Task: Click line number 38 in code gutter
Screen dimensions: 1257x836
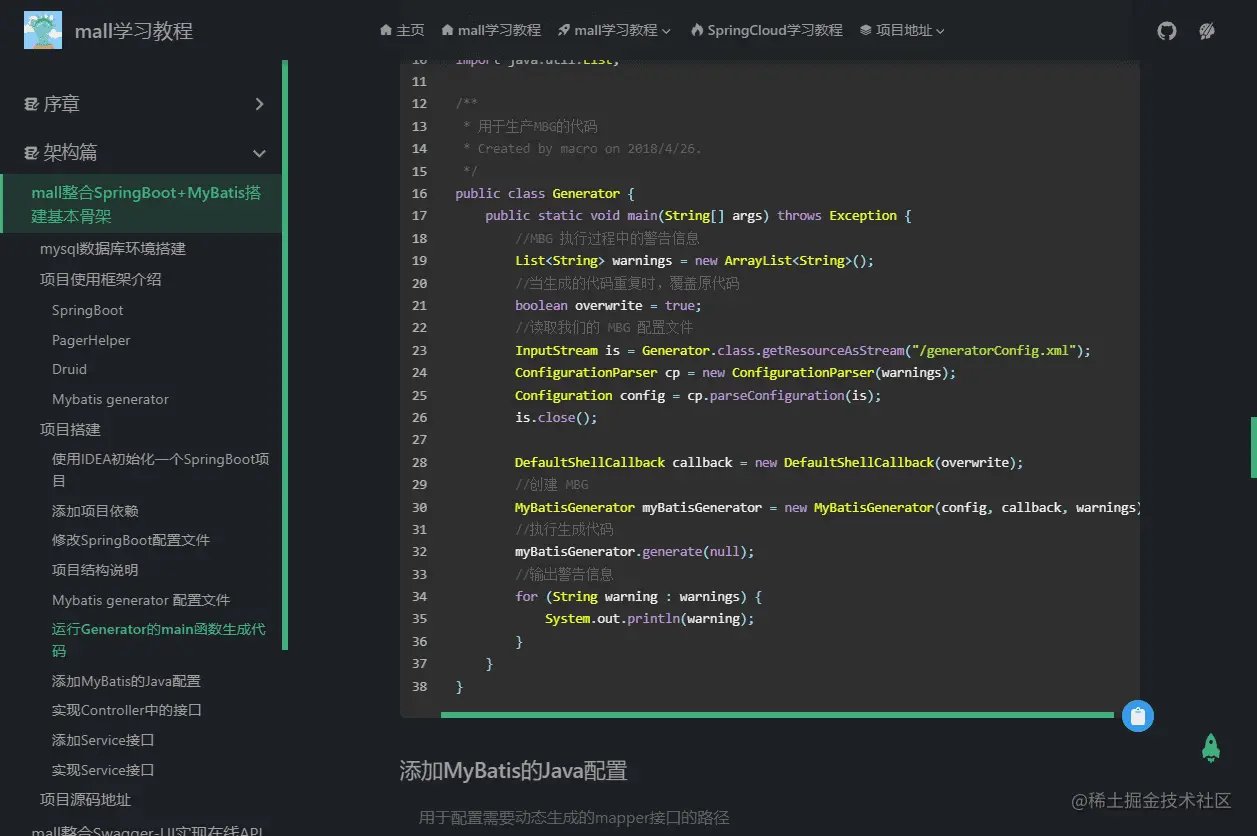Action: pyautogui.click(x=419, y=687)
